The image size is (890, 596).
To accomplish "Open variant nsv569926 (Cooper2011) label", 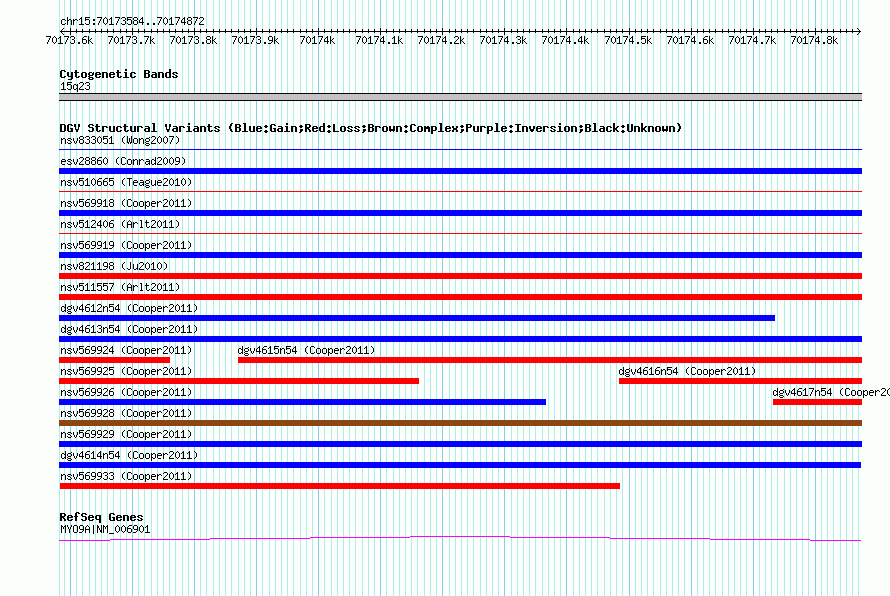I will point(126,392).
